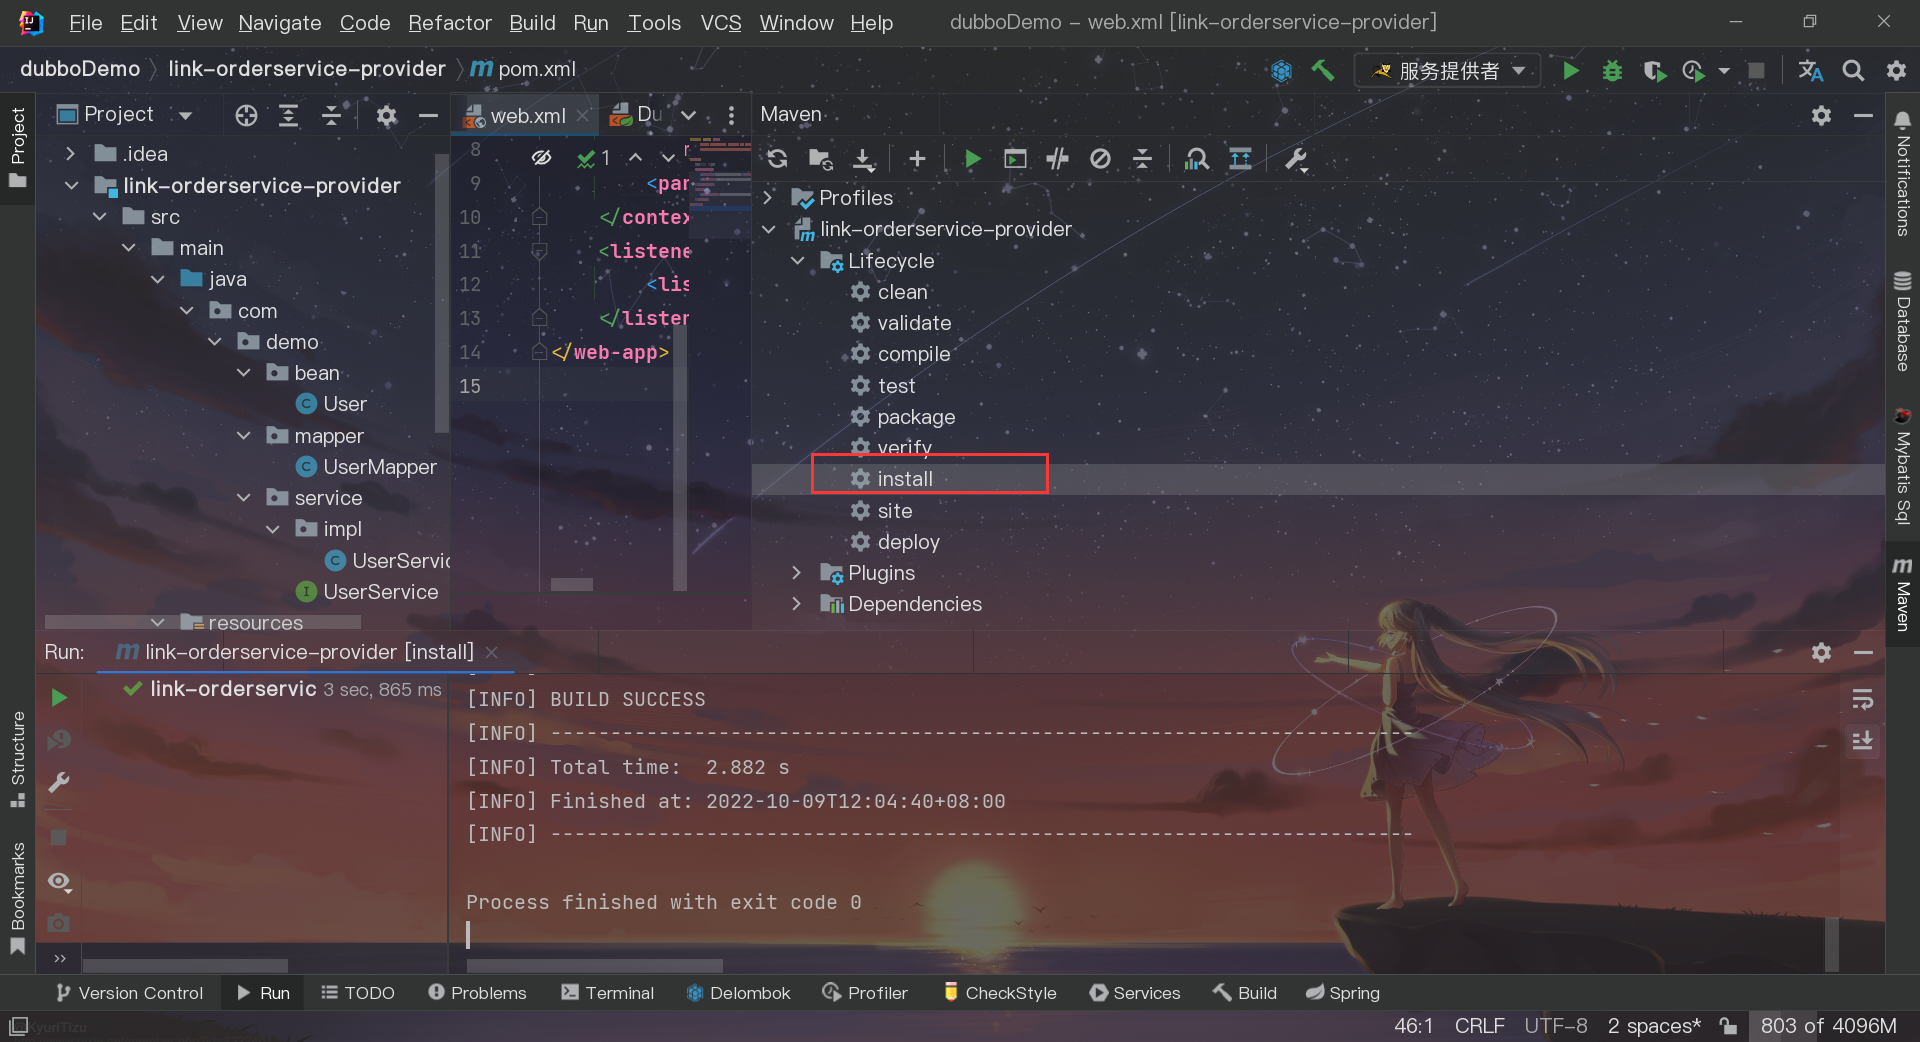Open the Problems tool window
The width and height of the screenshot is (1920, 1042).
click(x=477, y=992)
